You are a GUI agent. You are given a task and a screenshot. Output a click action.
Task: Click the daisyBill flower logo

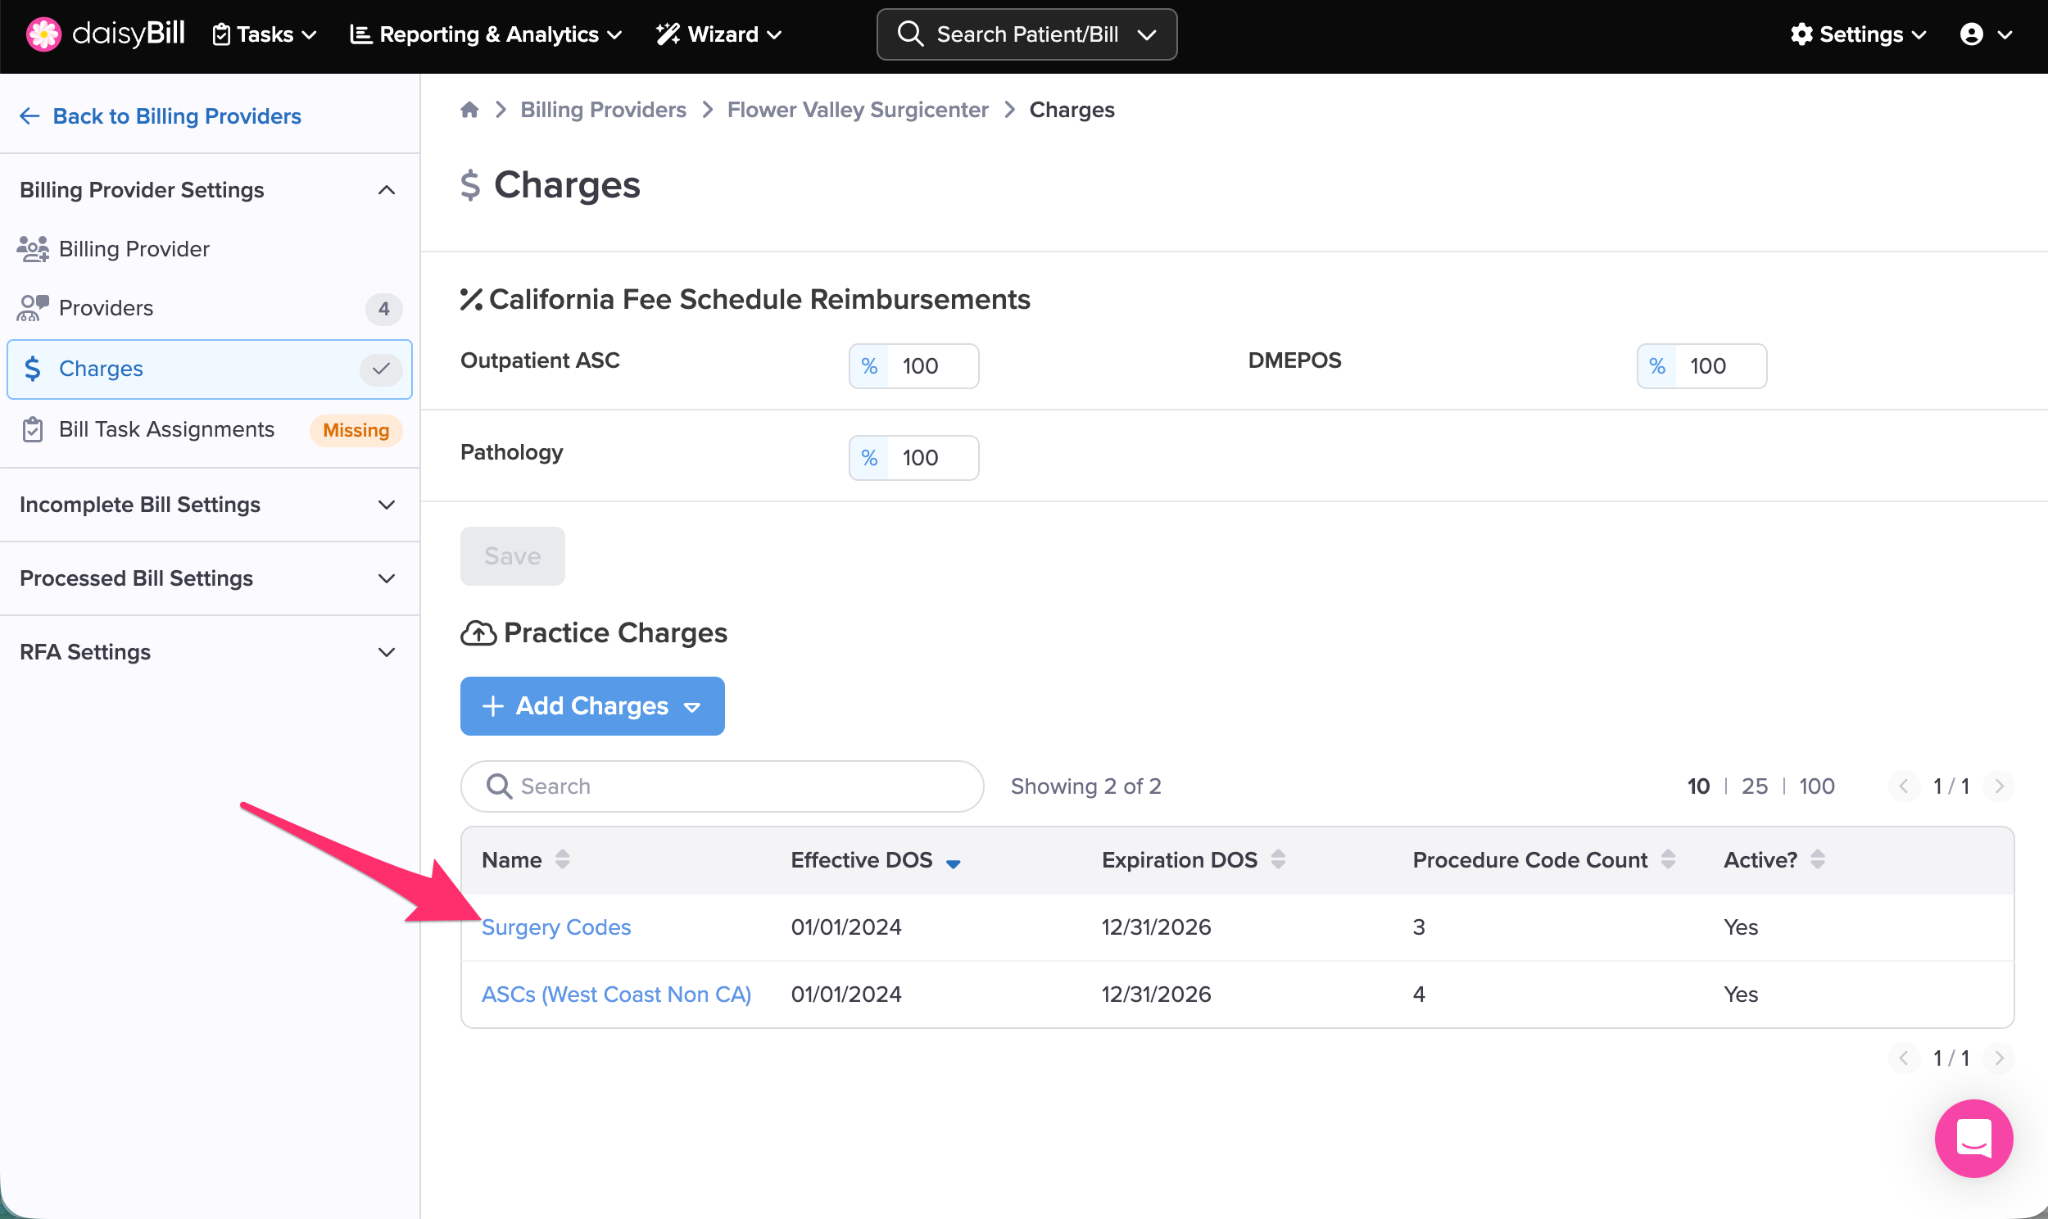point(43,34)
